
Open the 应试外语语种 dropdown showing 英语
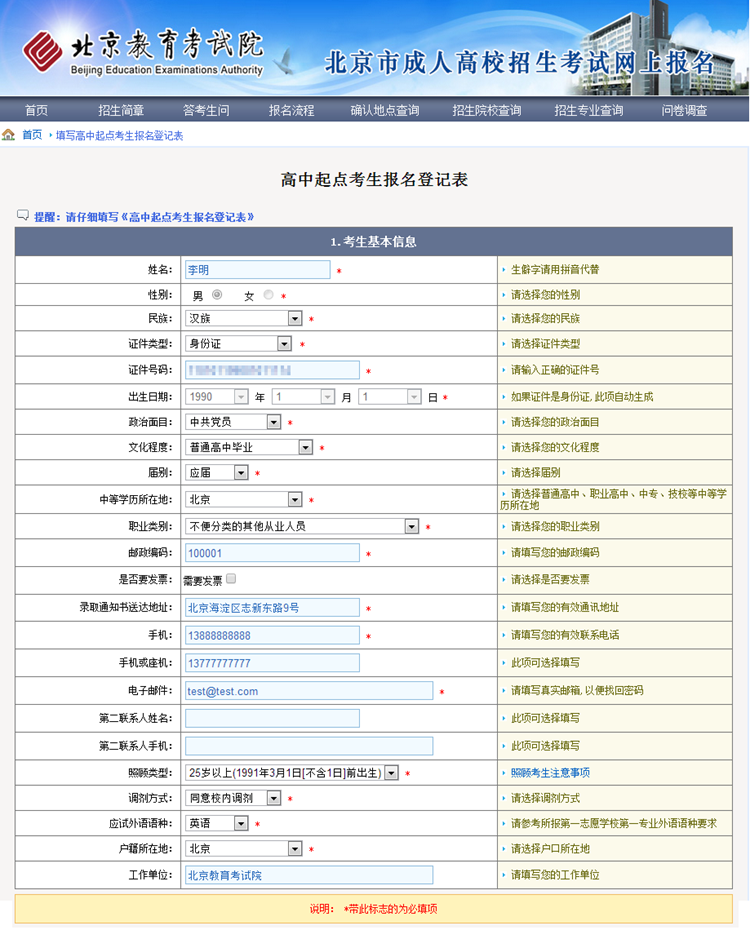(217, 823)
